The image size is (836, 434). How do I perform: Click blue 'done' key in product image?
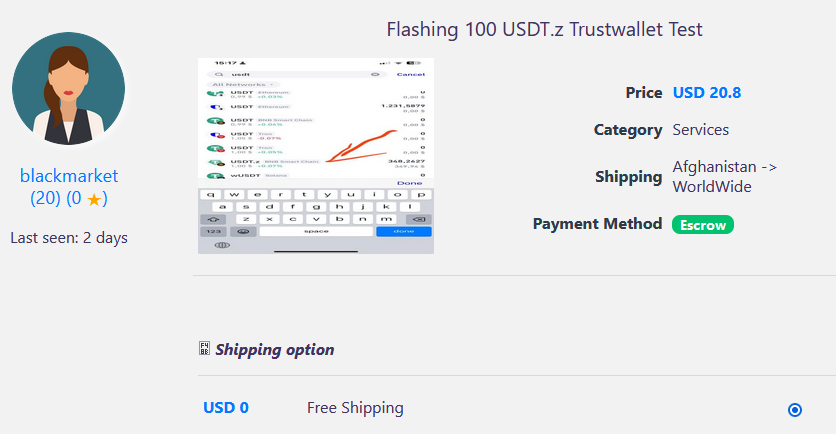(403, 231)
